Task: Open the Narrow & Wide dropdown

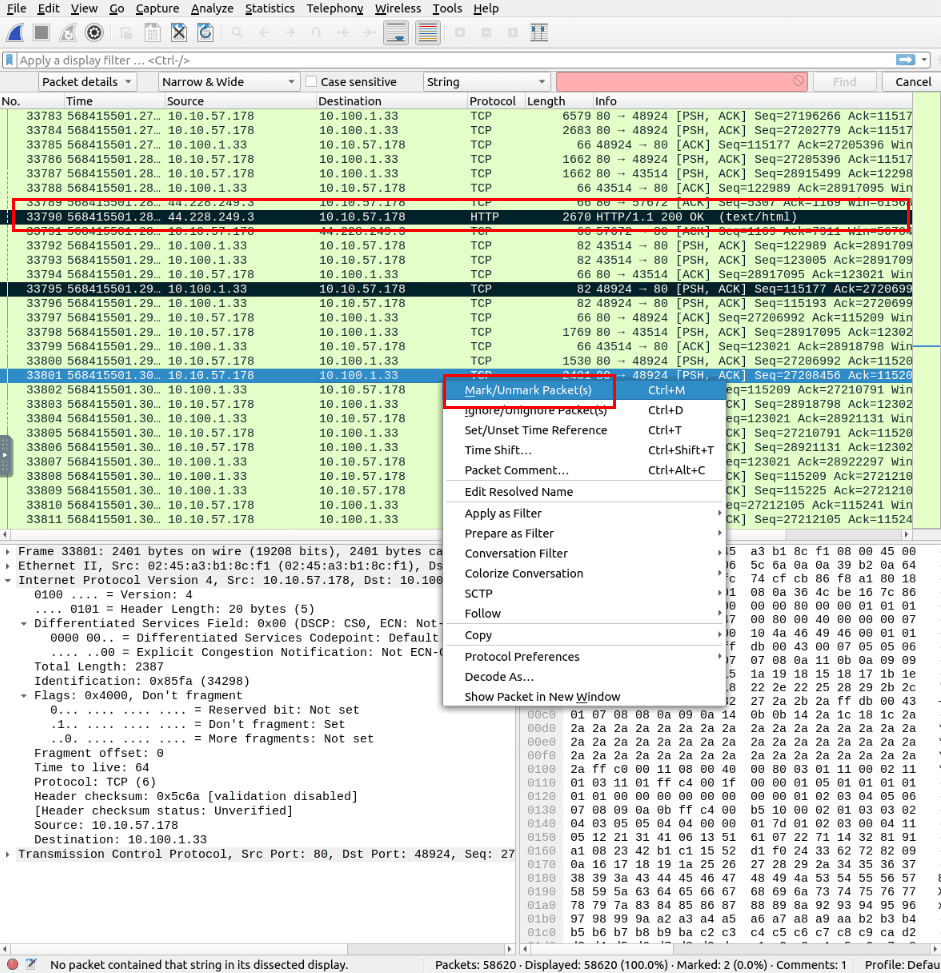Action: pyautogui.click(x=229, y=82)
